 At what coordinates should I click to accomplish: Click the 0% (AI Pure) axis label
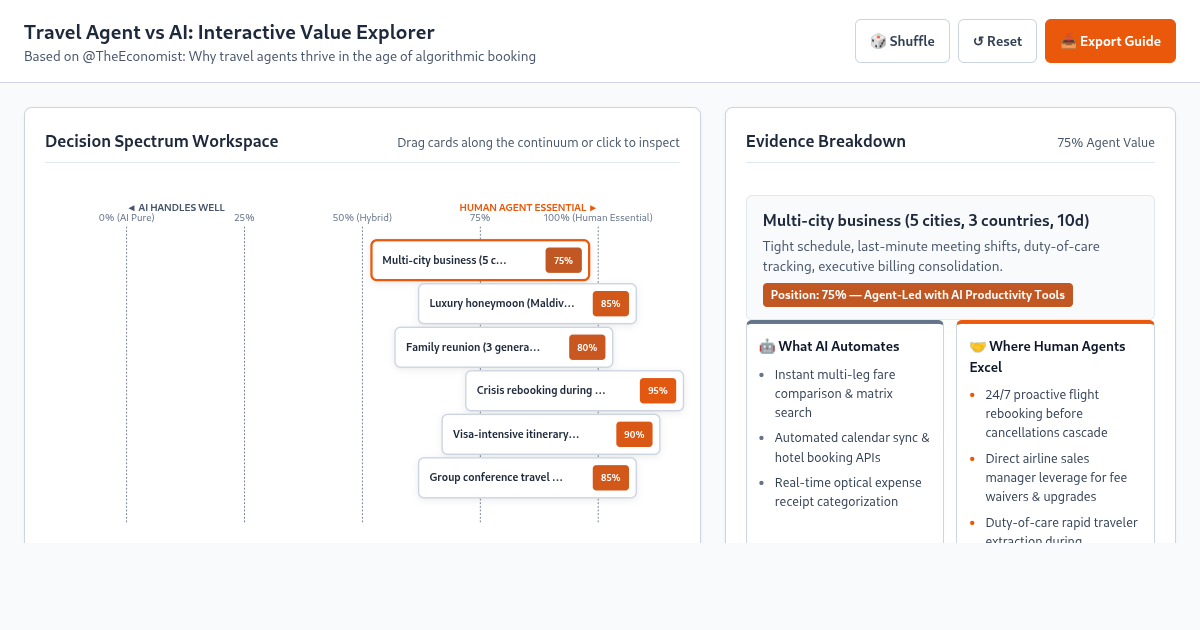126,217
